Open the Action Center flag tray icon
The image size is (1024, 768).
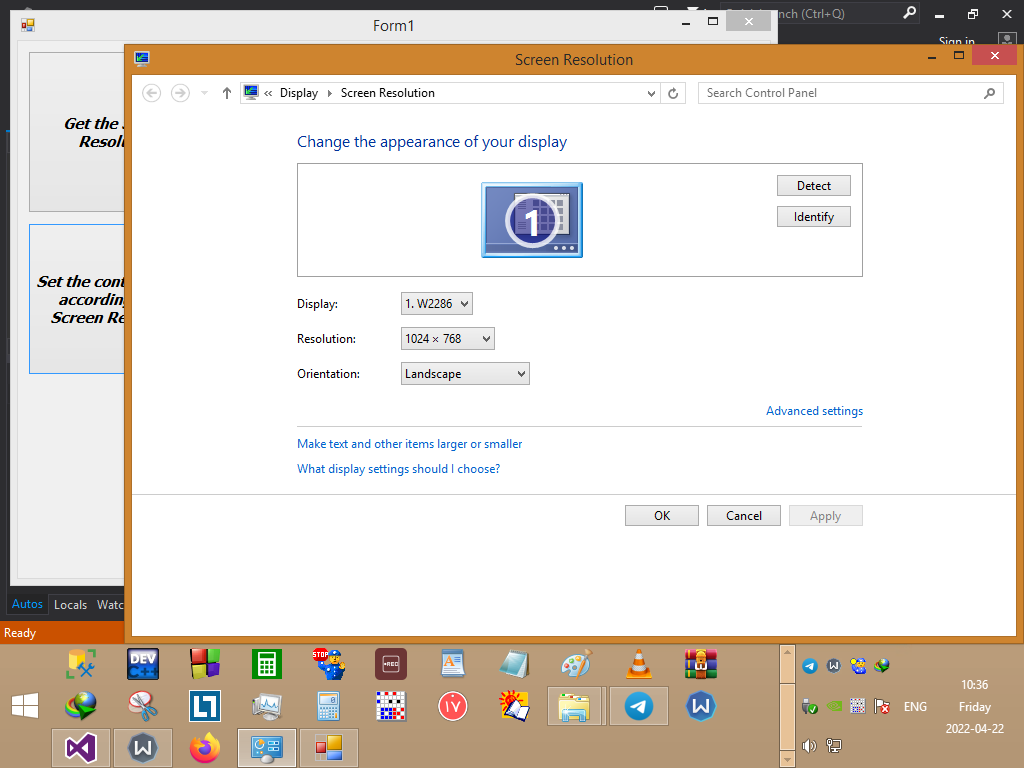tap(882, 706)
